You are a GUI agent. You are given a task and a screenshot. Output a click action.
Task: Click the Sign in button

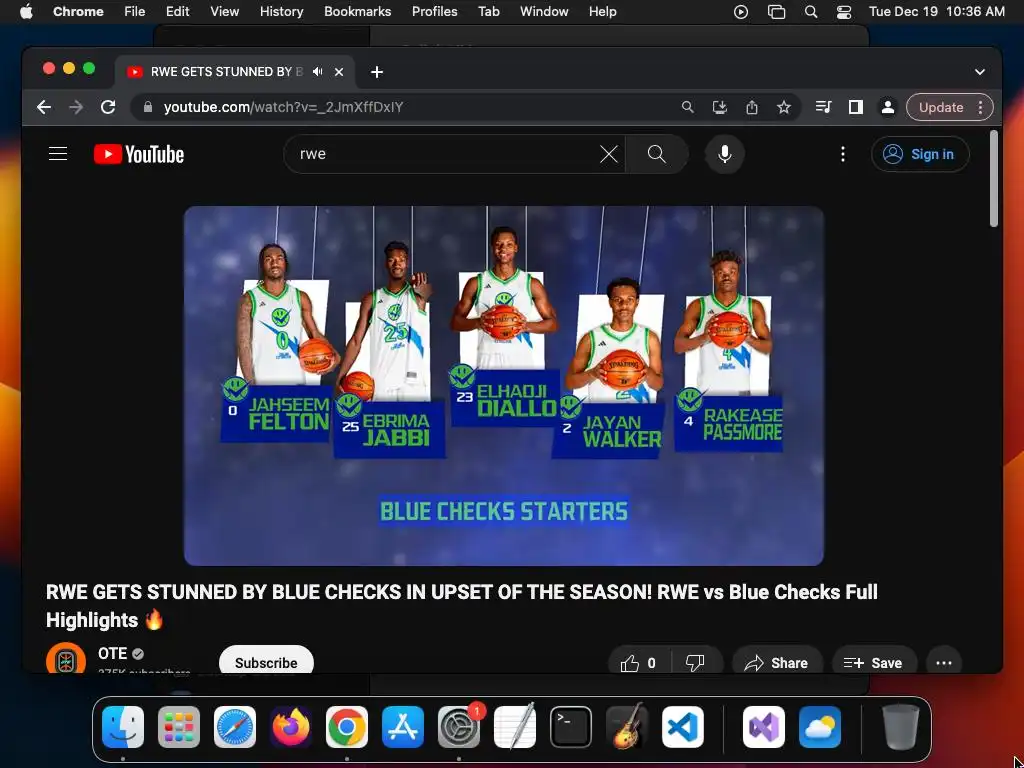click(x=920, y=154)
